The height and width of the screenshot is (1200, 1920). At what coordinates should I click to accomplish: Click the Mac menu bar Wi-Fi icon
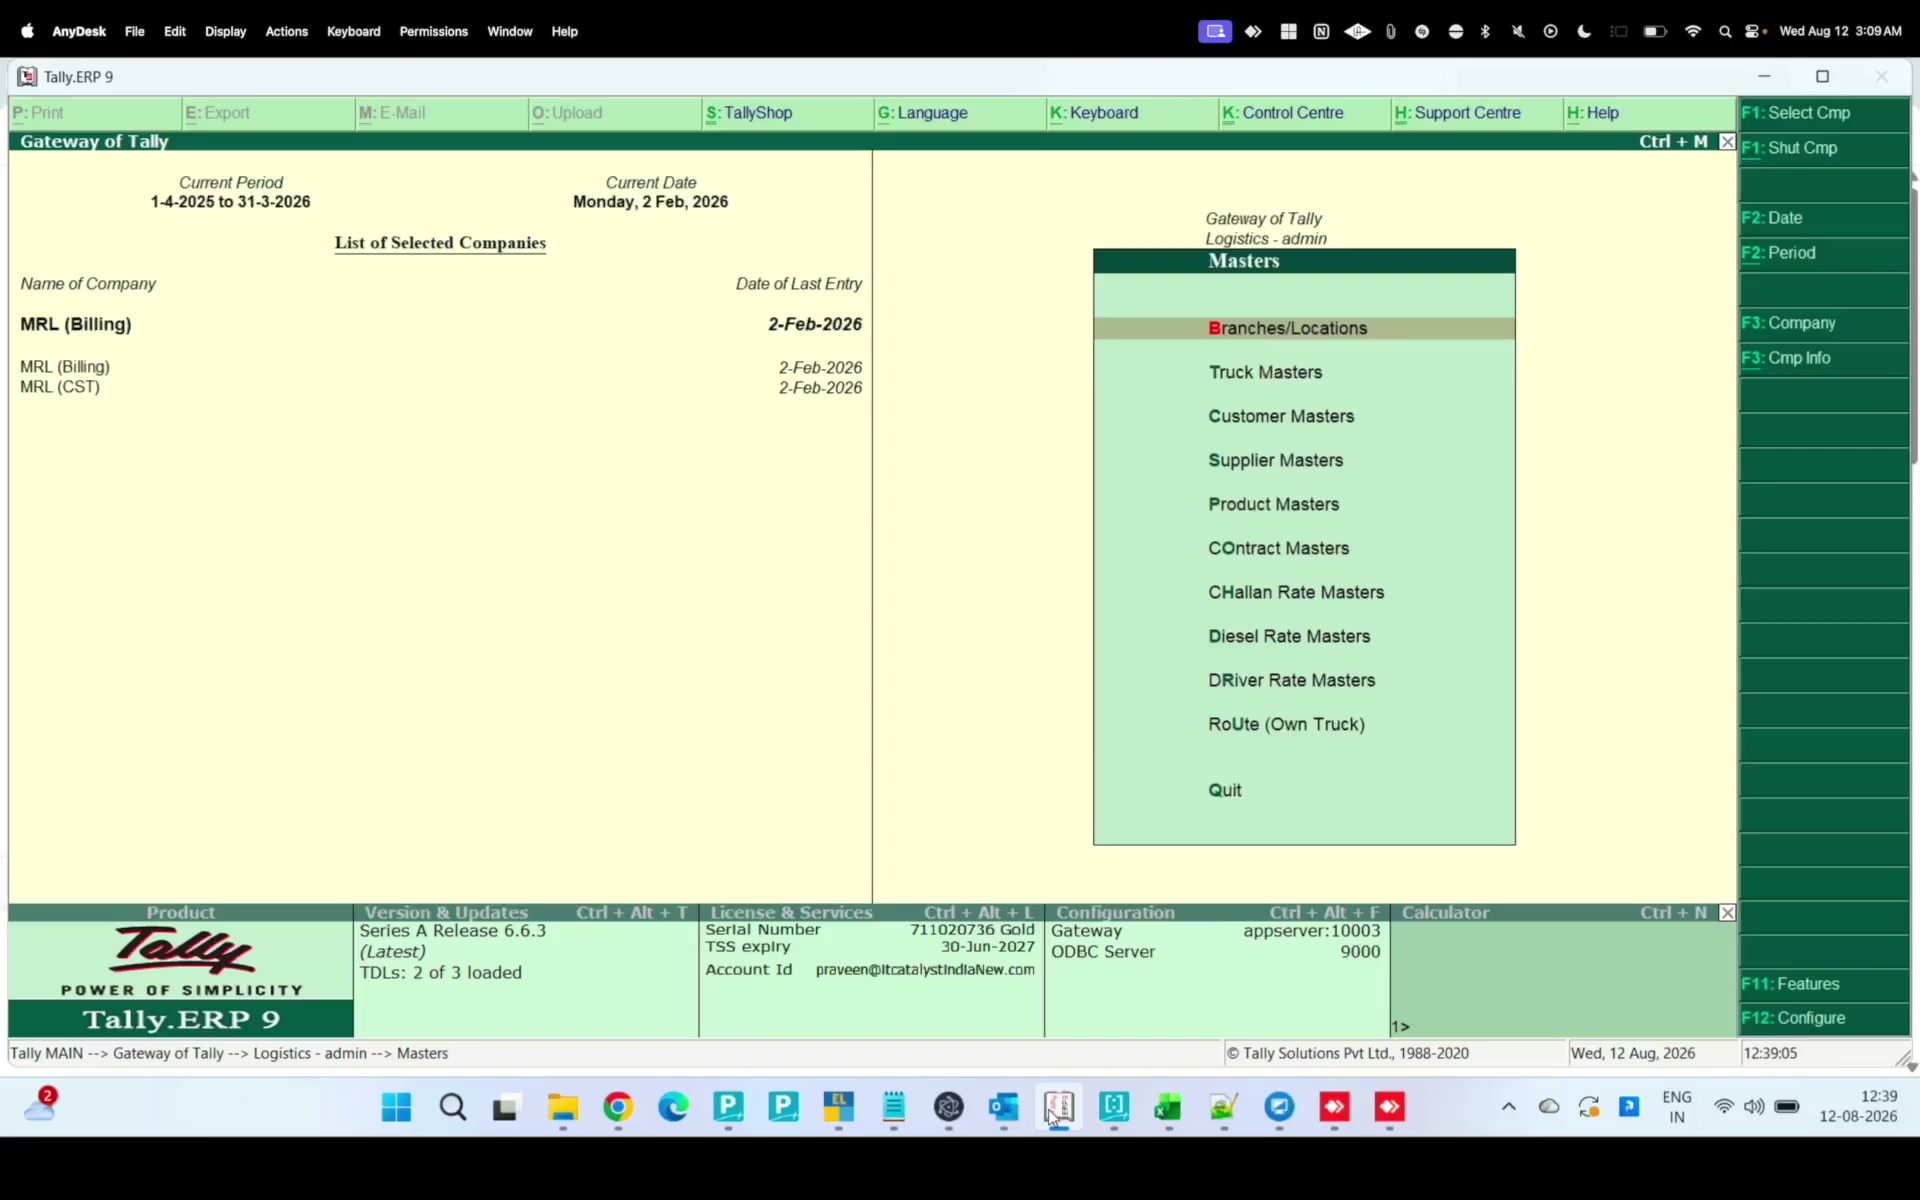click(1693, 31)
